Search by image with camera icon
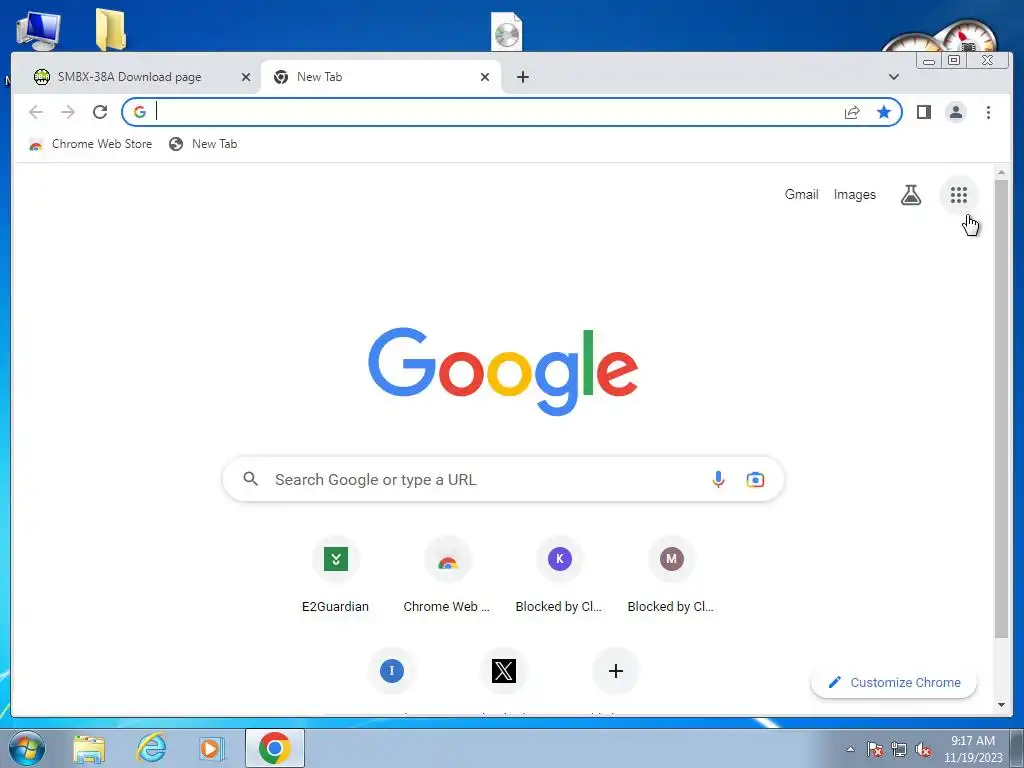Image resolution: width=1024 pixels, height=768 pixels. click(x=755, y=479)
